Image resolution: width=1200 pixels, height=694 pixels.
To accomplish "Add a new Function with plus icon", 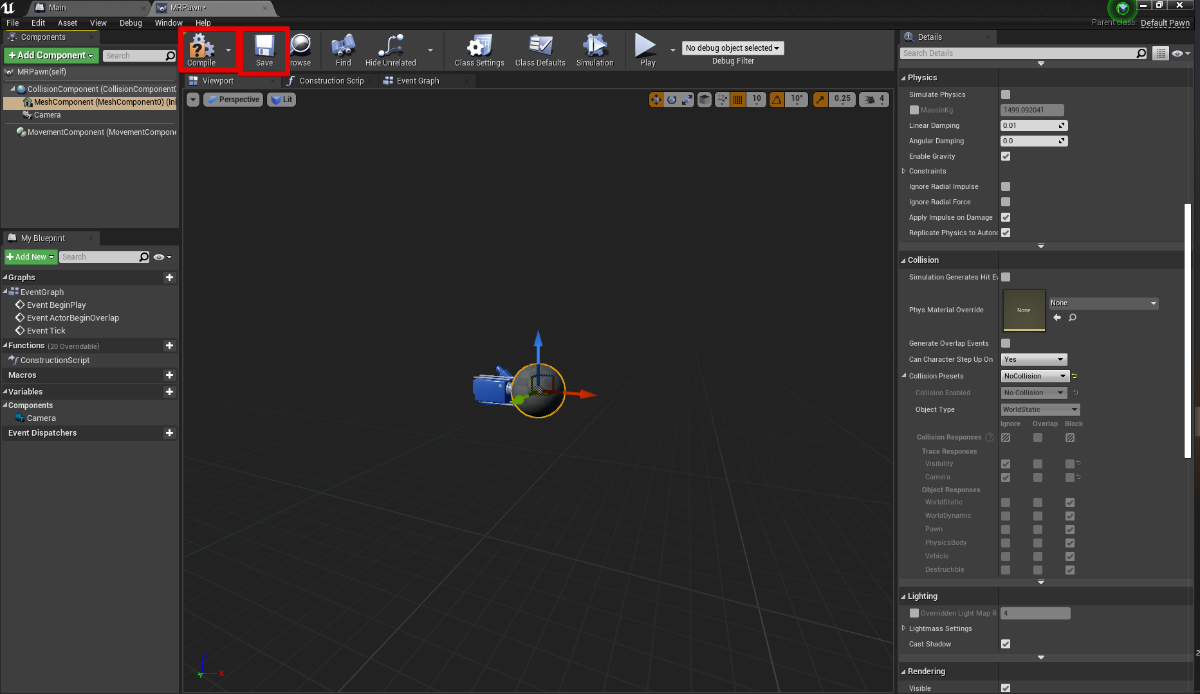I will click(x=169, y=346).
